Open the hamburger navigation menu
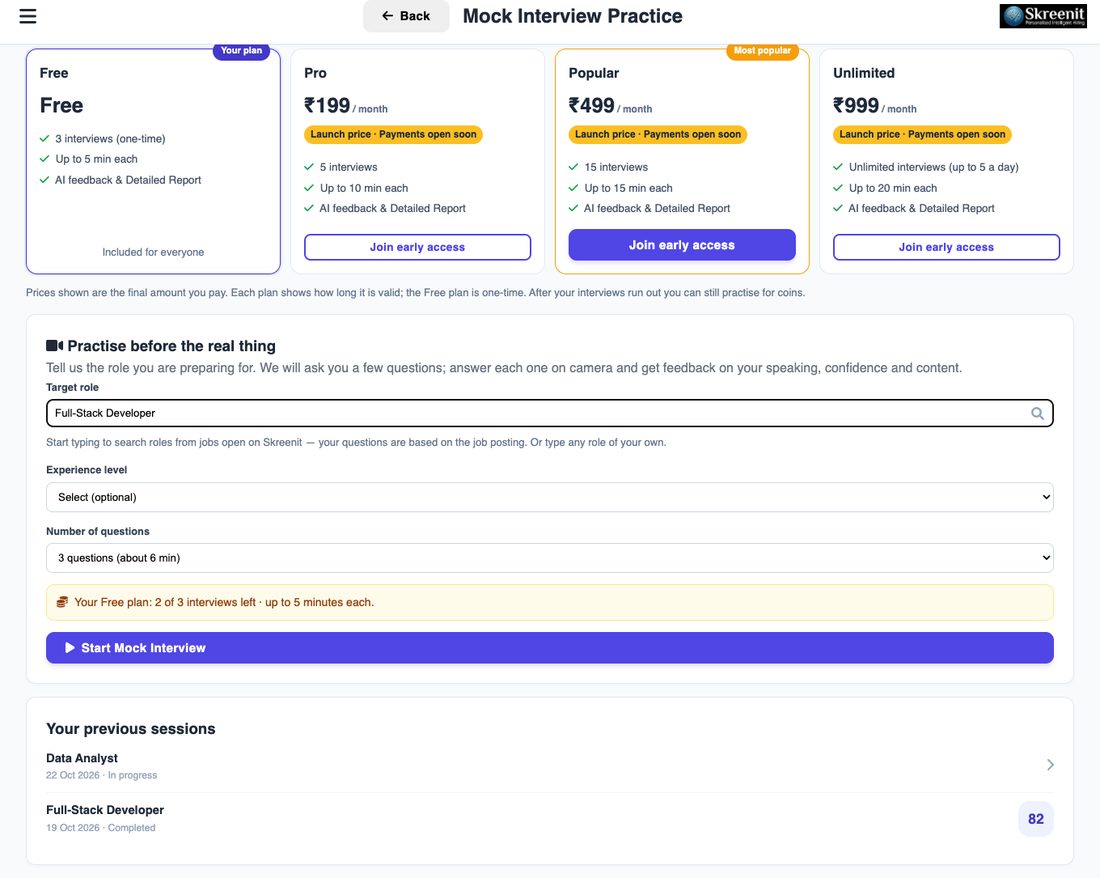1100x878 pixels. click(x=27, y=16)
